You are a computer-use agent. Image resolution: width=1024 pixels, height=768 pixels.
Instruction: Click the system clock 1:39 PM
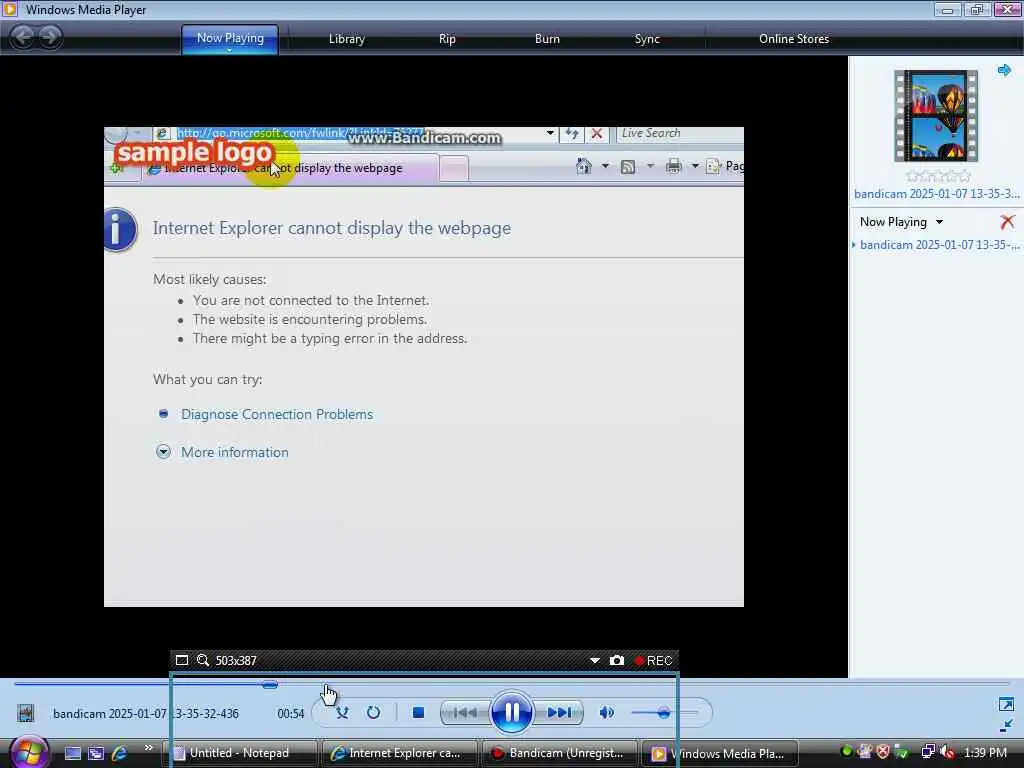click(x=985, y=752)
